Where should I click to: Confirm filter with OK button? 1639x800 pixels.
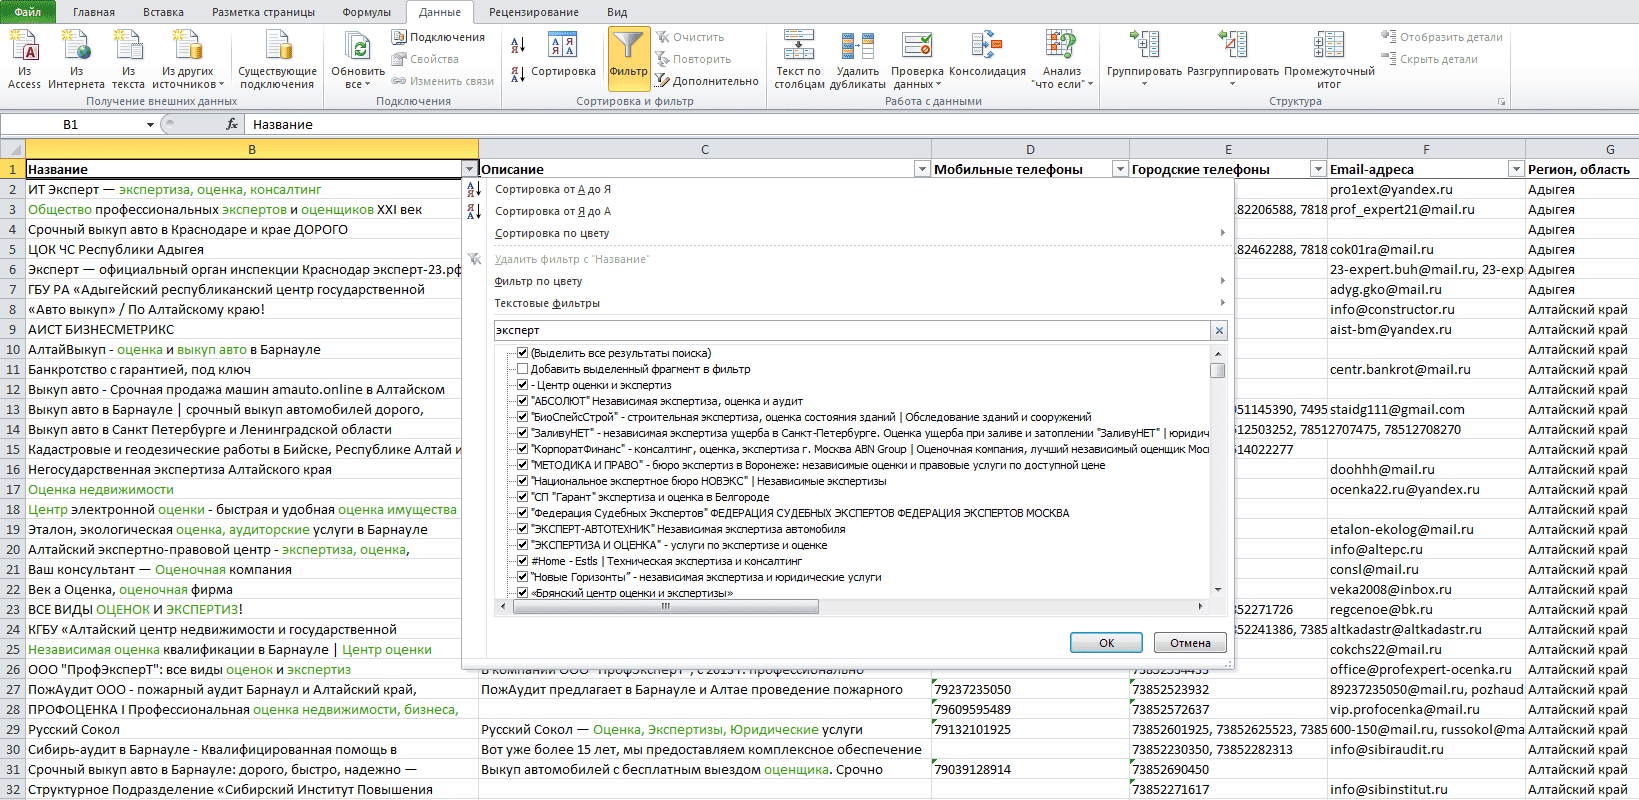tap(1106, 643)
